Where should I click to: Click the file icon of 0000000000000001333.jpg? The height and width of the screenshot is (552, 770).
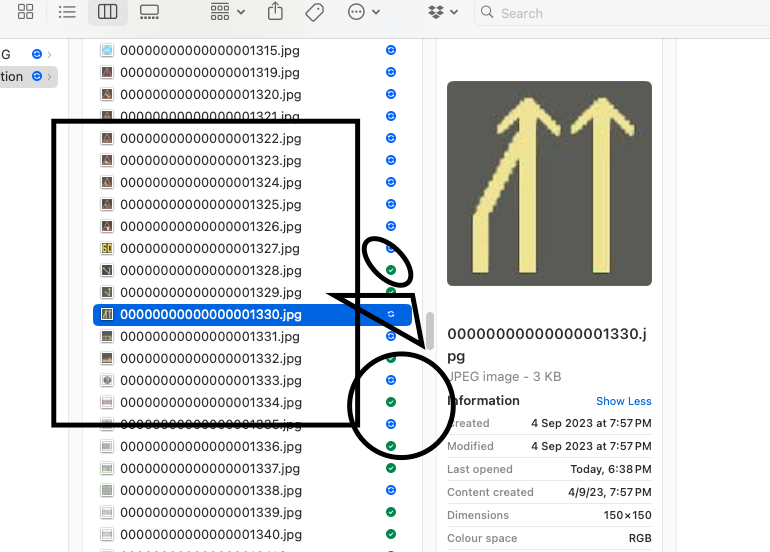[x=107, y=380]
